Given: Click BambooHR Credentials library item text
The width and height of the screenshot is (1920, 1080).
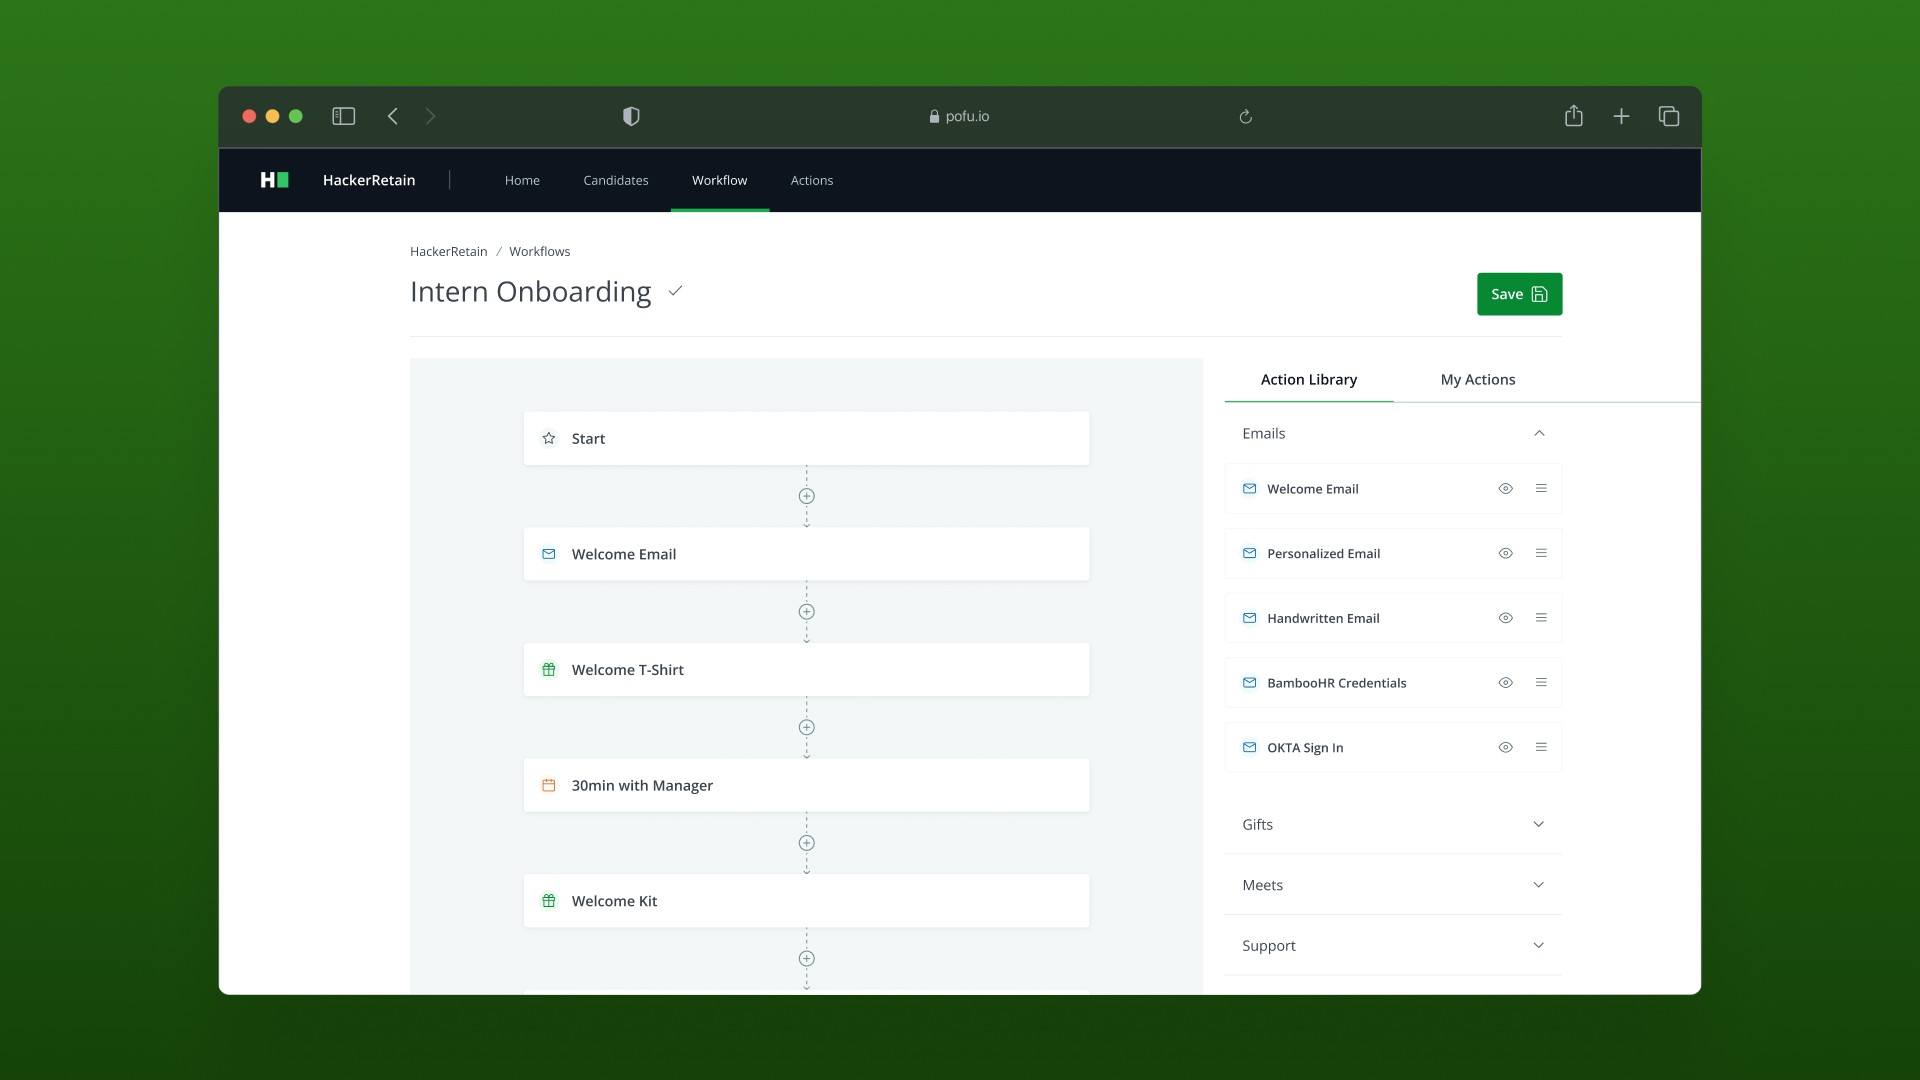Looking at the screenshot, I should [x=1336, y=683].
